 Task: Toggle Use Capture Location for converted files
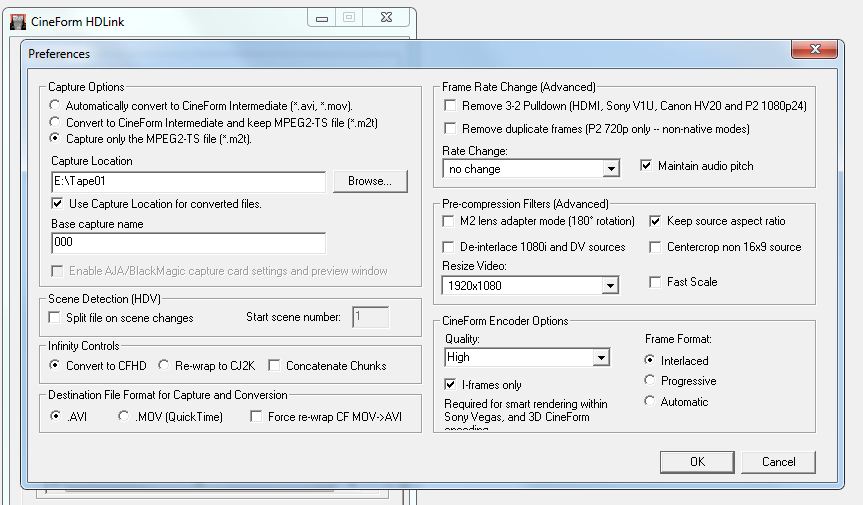[57, 204]
